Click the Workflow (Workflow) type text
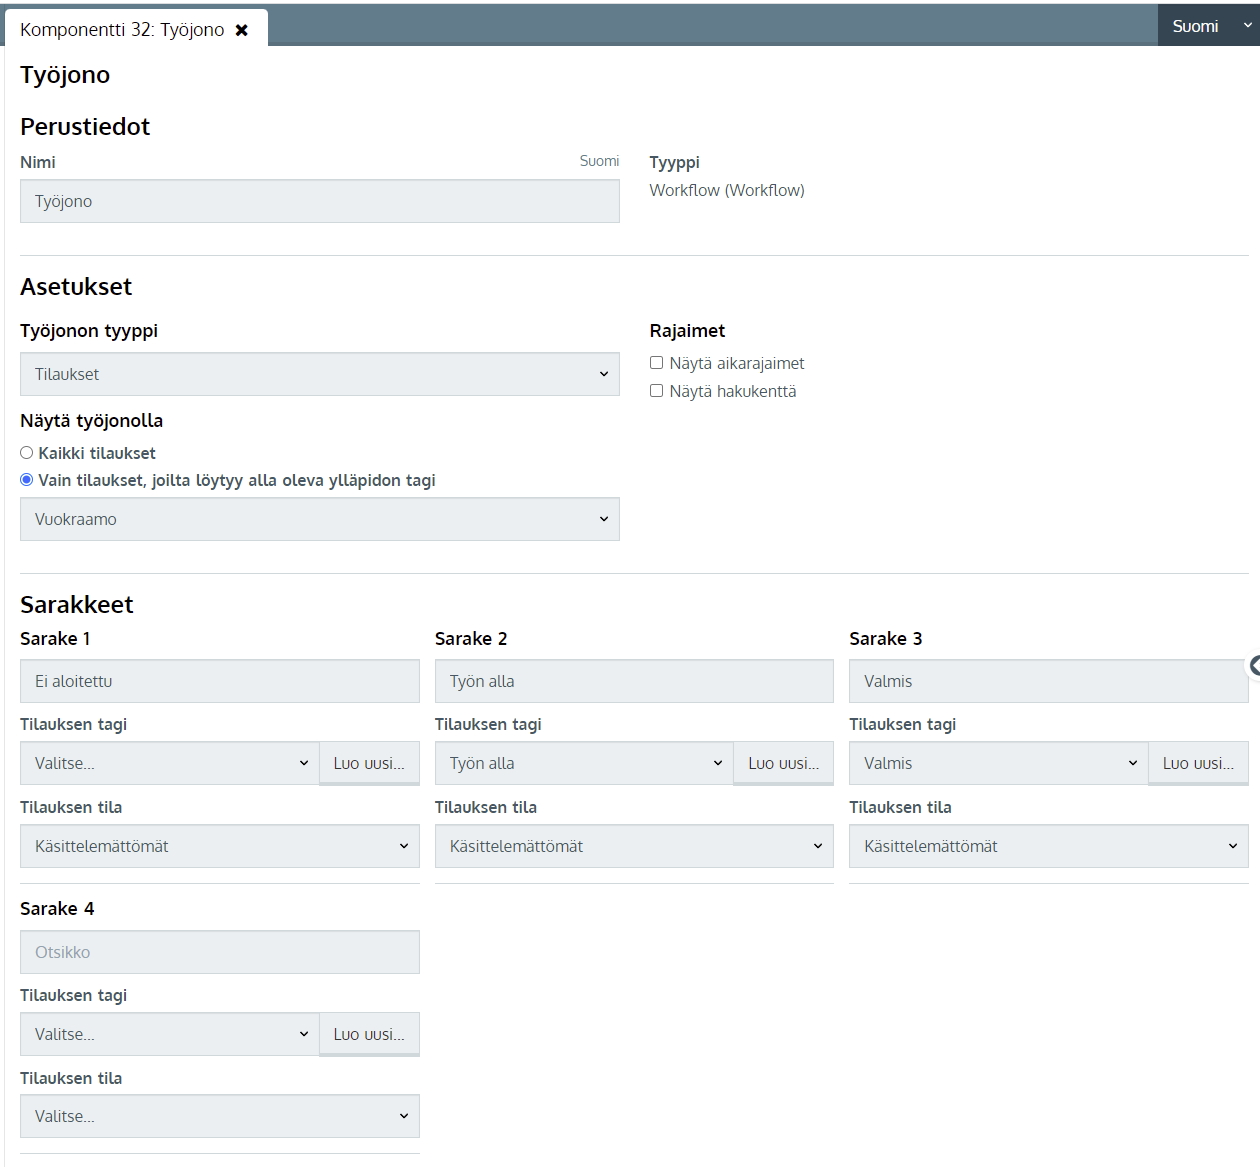The image size is (1260, 1167). tap(727, 190)
